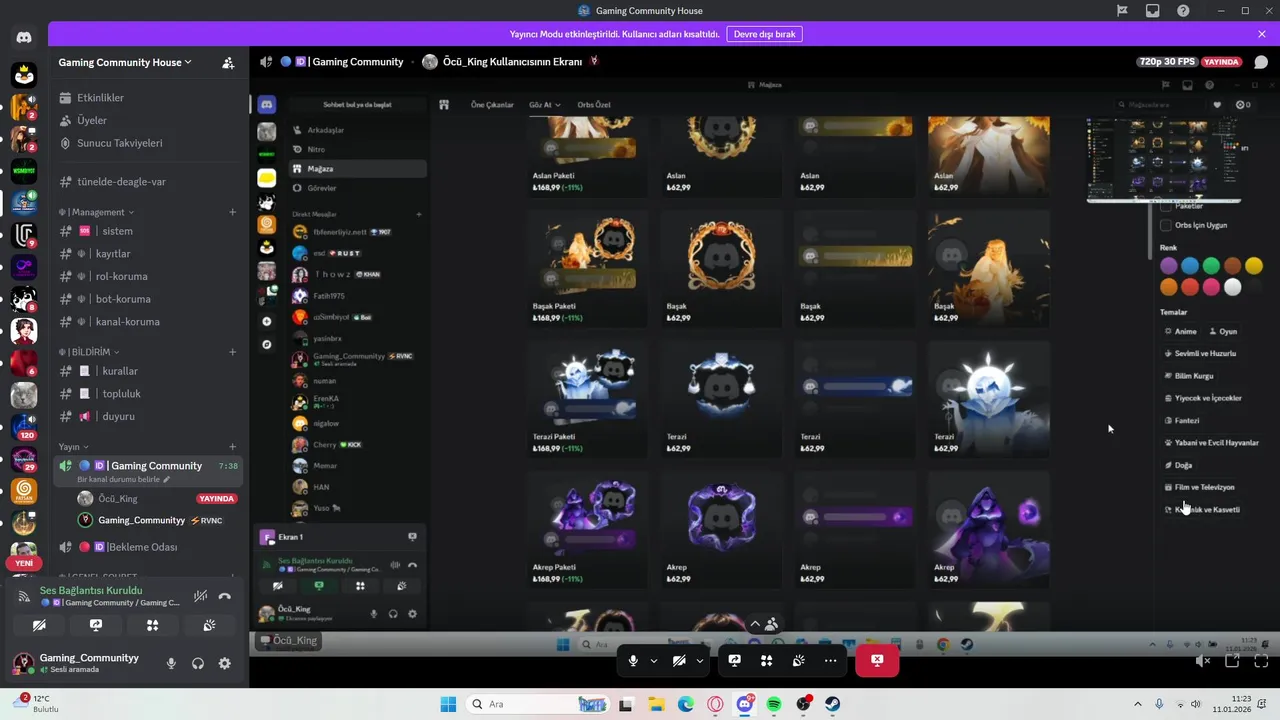The width and height of the screenshot is (1280, 720).
Task: Open the chat bubble icon beside YAYINDA badge
Action: 1261,62
